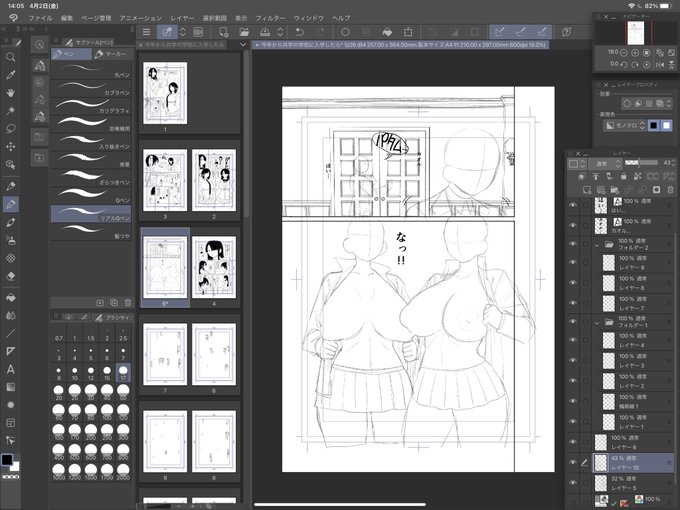Flip canvas horizontally in Navigator
This screenshot has height=510, width=680.
660,64
